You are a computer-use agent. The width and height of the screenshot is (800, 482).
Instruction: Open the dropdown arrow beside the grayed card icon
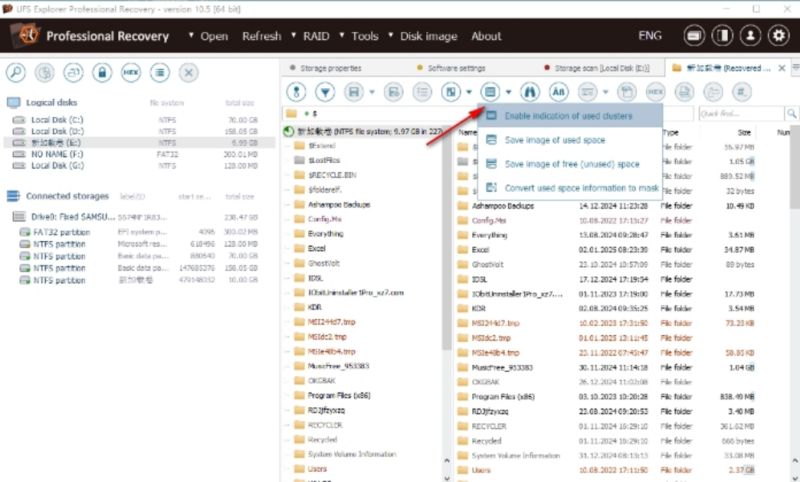point(606,92)
